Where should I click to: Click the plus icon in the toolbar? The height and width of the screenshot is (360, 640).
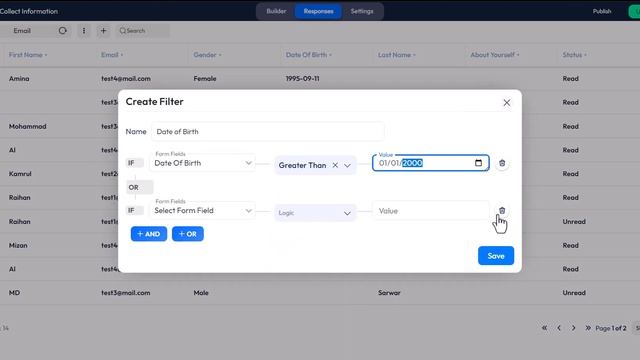[x=103, y=31]
